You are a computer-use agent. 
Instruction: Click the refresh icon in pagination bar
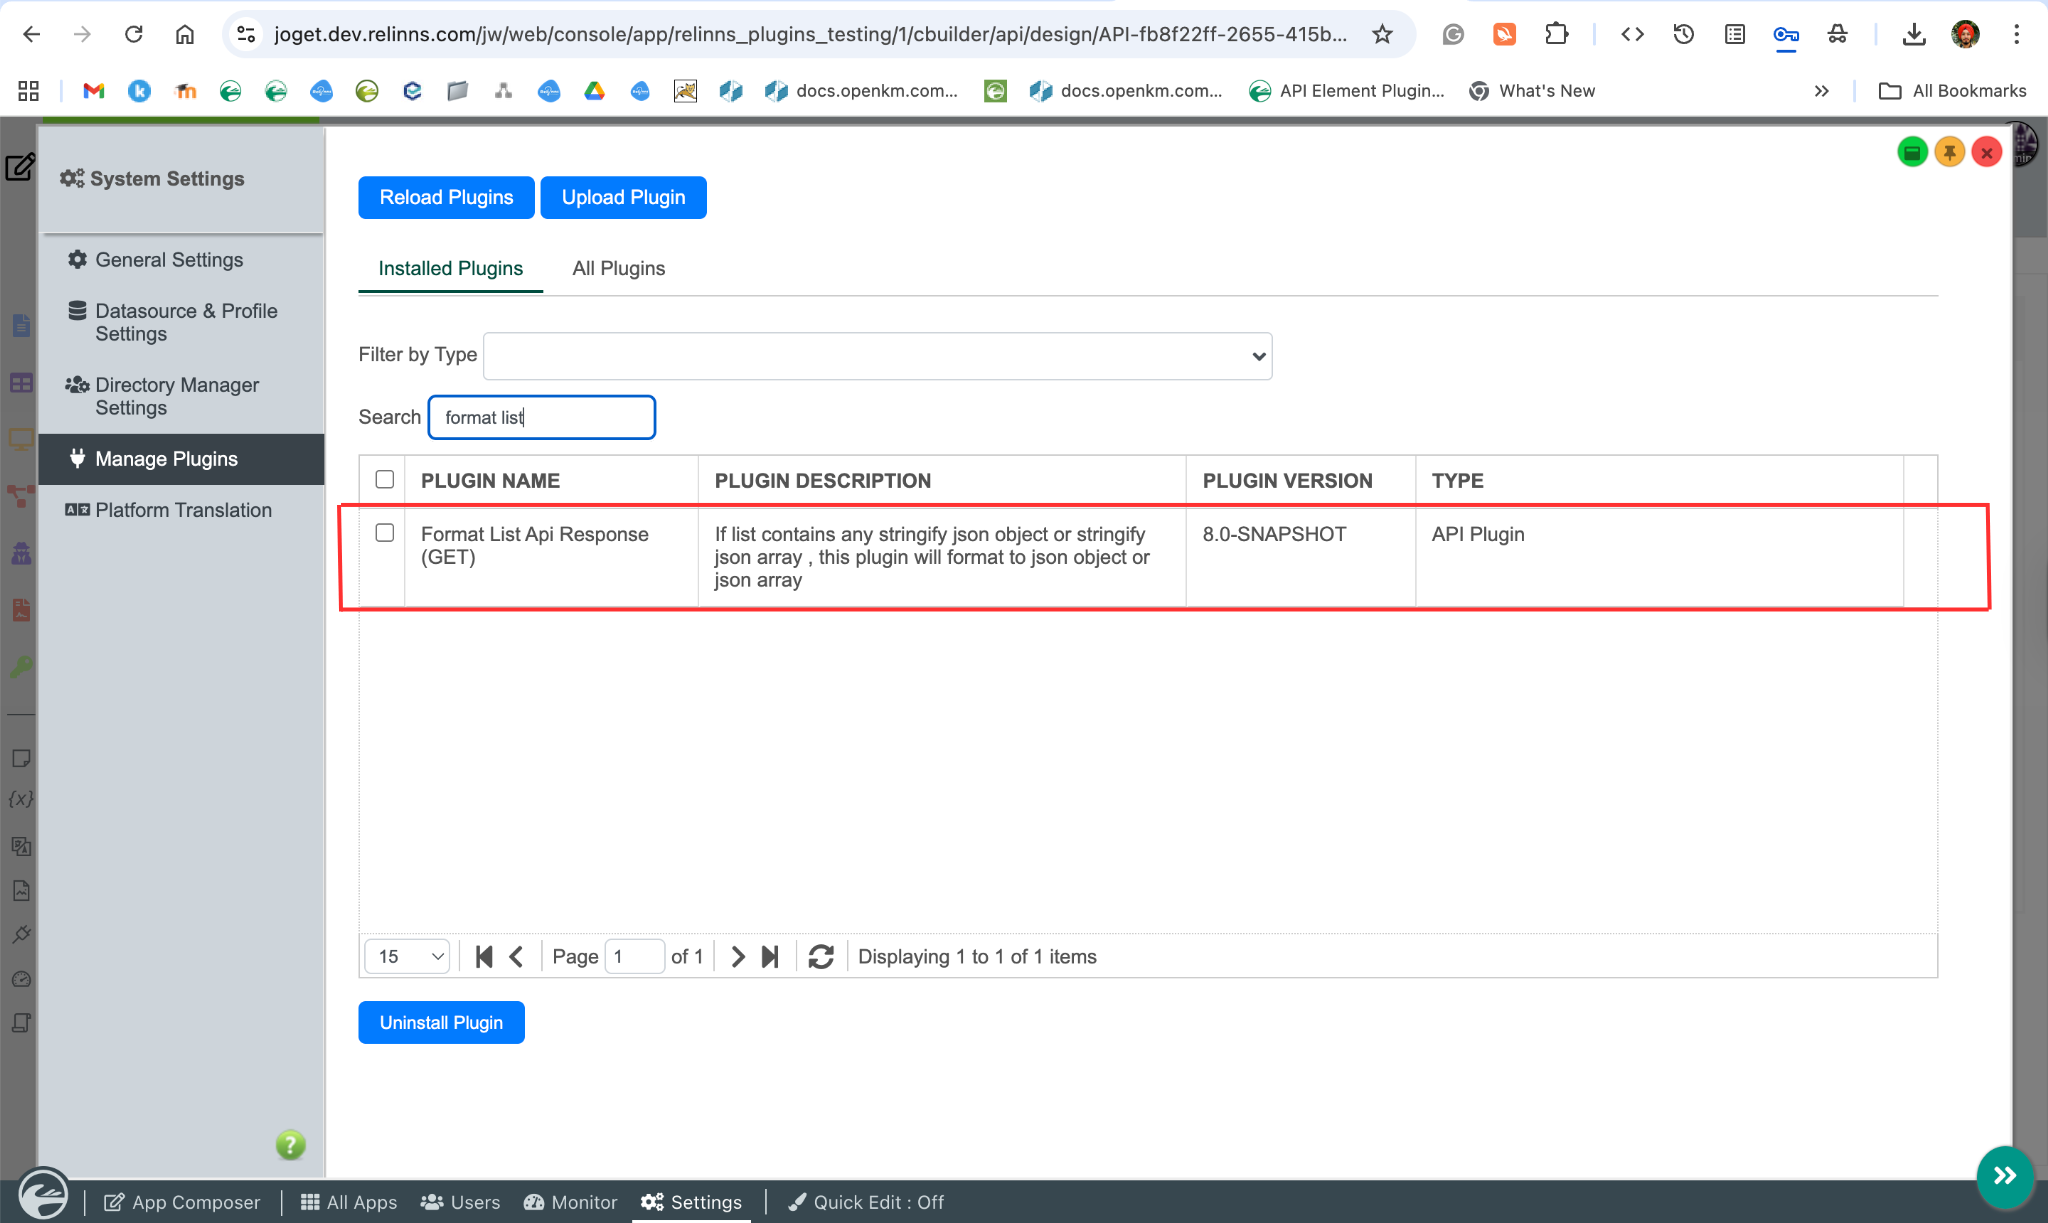click(821, 957)
